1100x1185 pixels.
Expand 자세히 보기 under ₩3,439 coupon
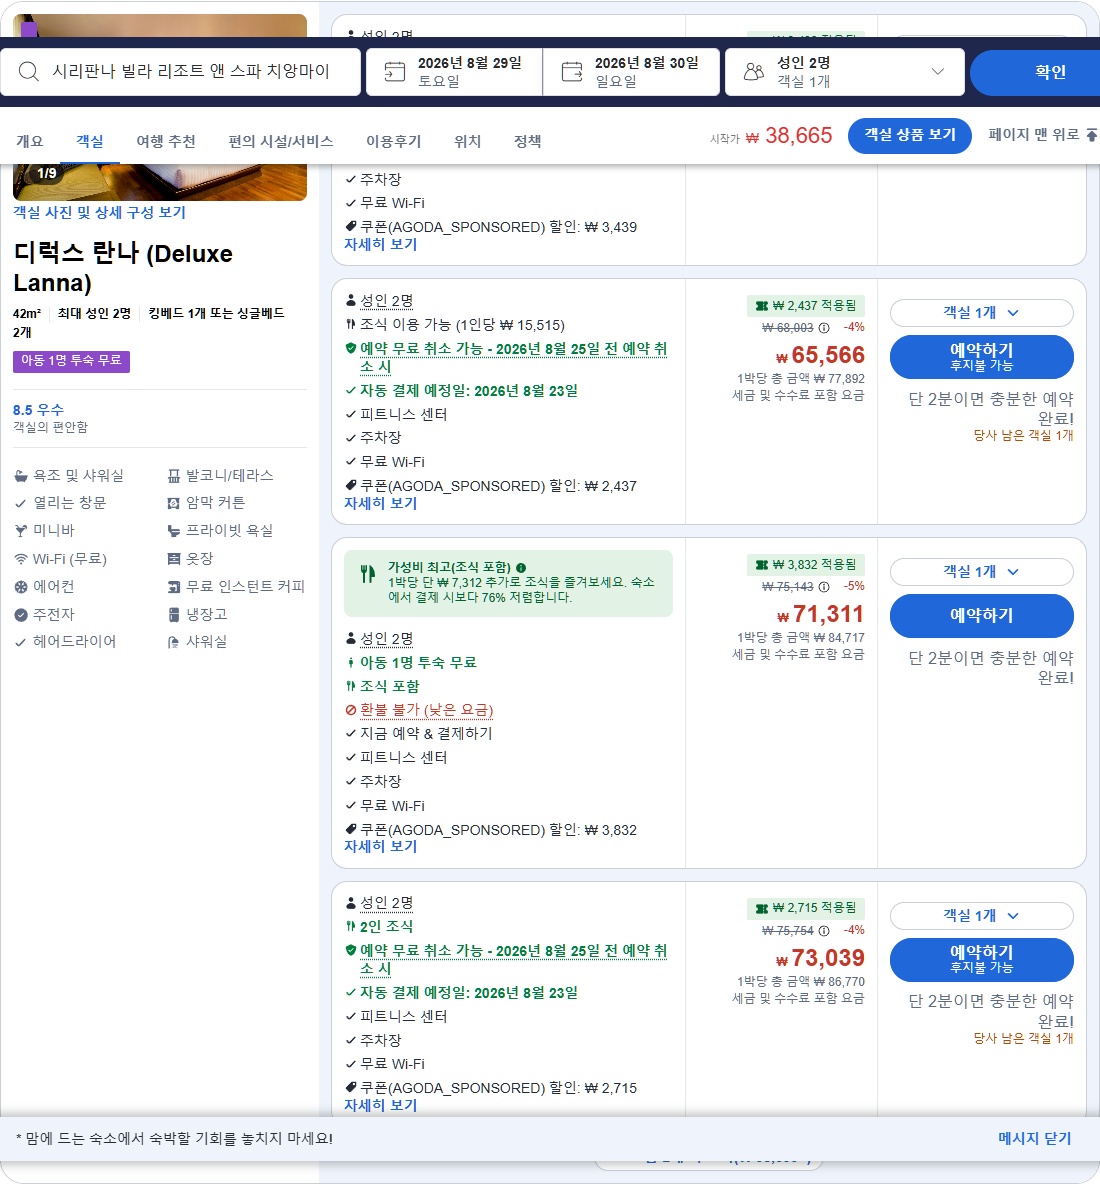pos(381,245)
